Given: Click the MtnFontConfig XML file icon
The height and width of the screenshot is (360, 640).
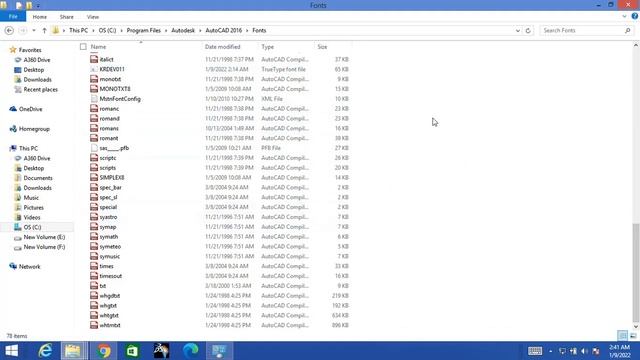Looking at the screenshot, I should coord(94,99).
